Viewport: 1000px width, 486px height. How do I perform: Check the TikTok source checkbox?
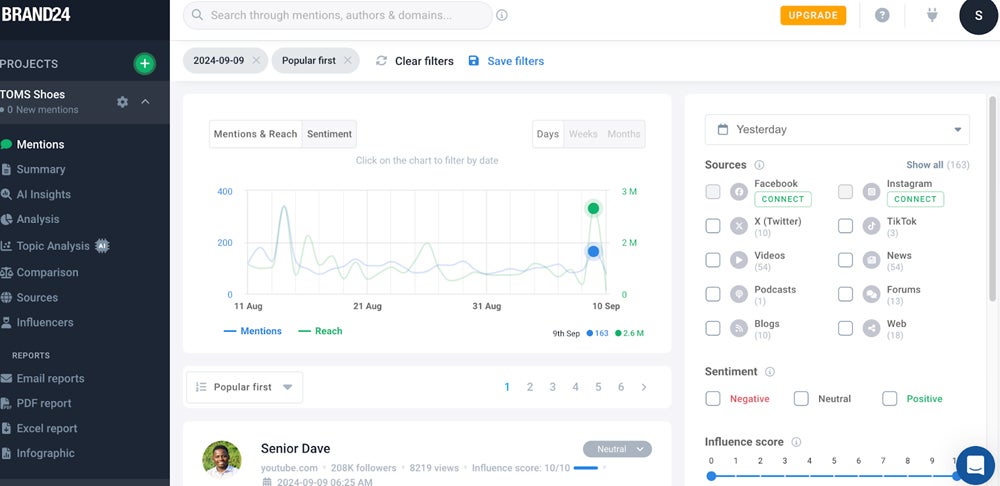tap(845, 226)
